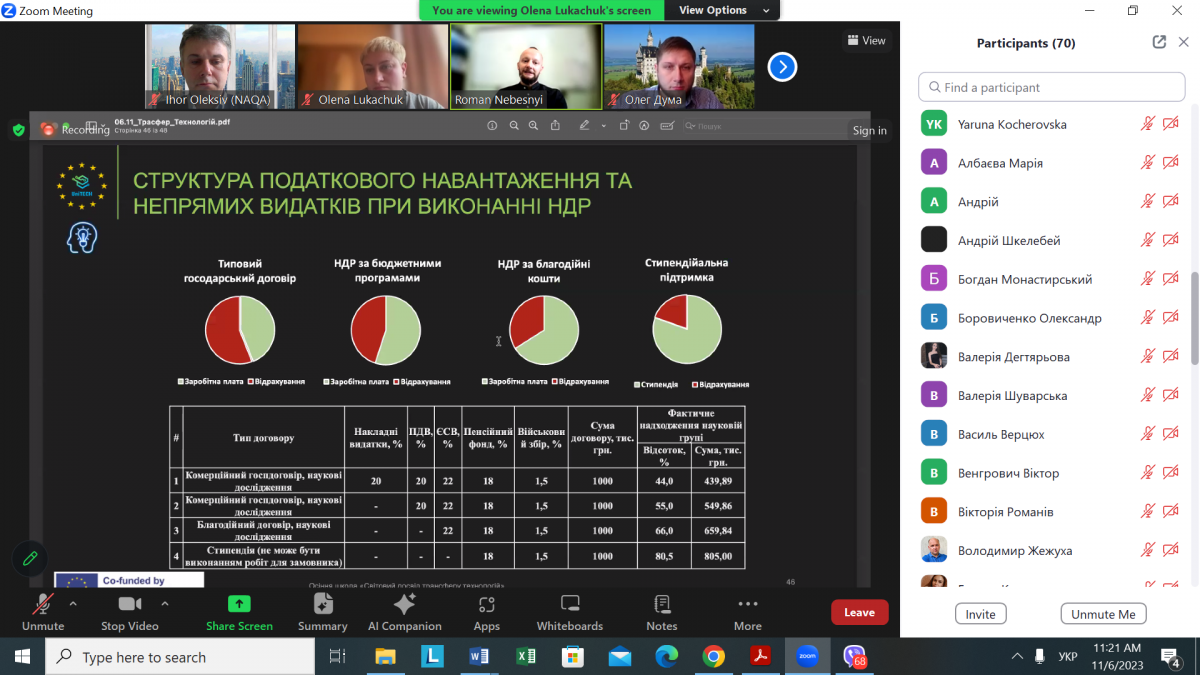
Task: Unmute the microphone
Action: point(43,611)
